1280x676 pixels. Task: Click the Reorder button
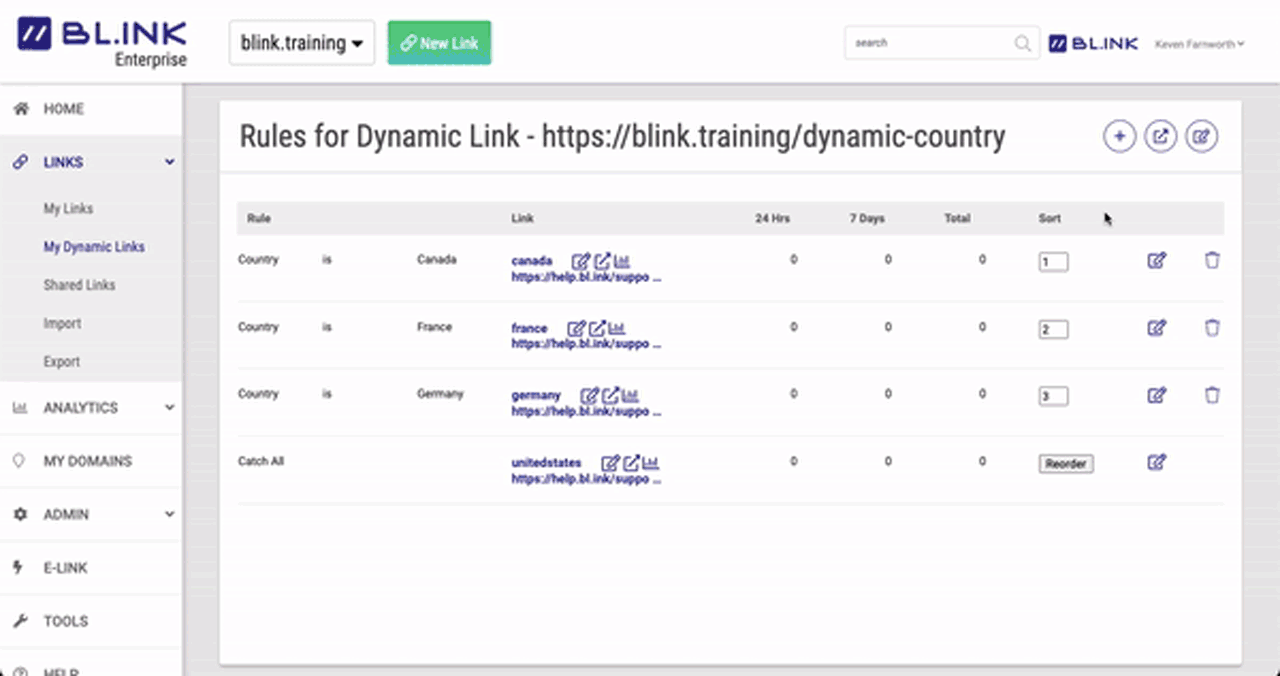(1066, 464)
